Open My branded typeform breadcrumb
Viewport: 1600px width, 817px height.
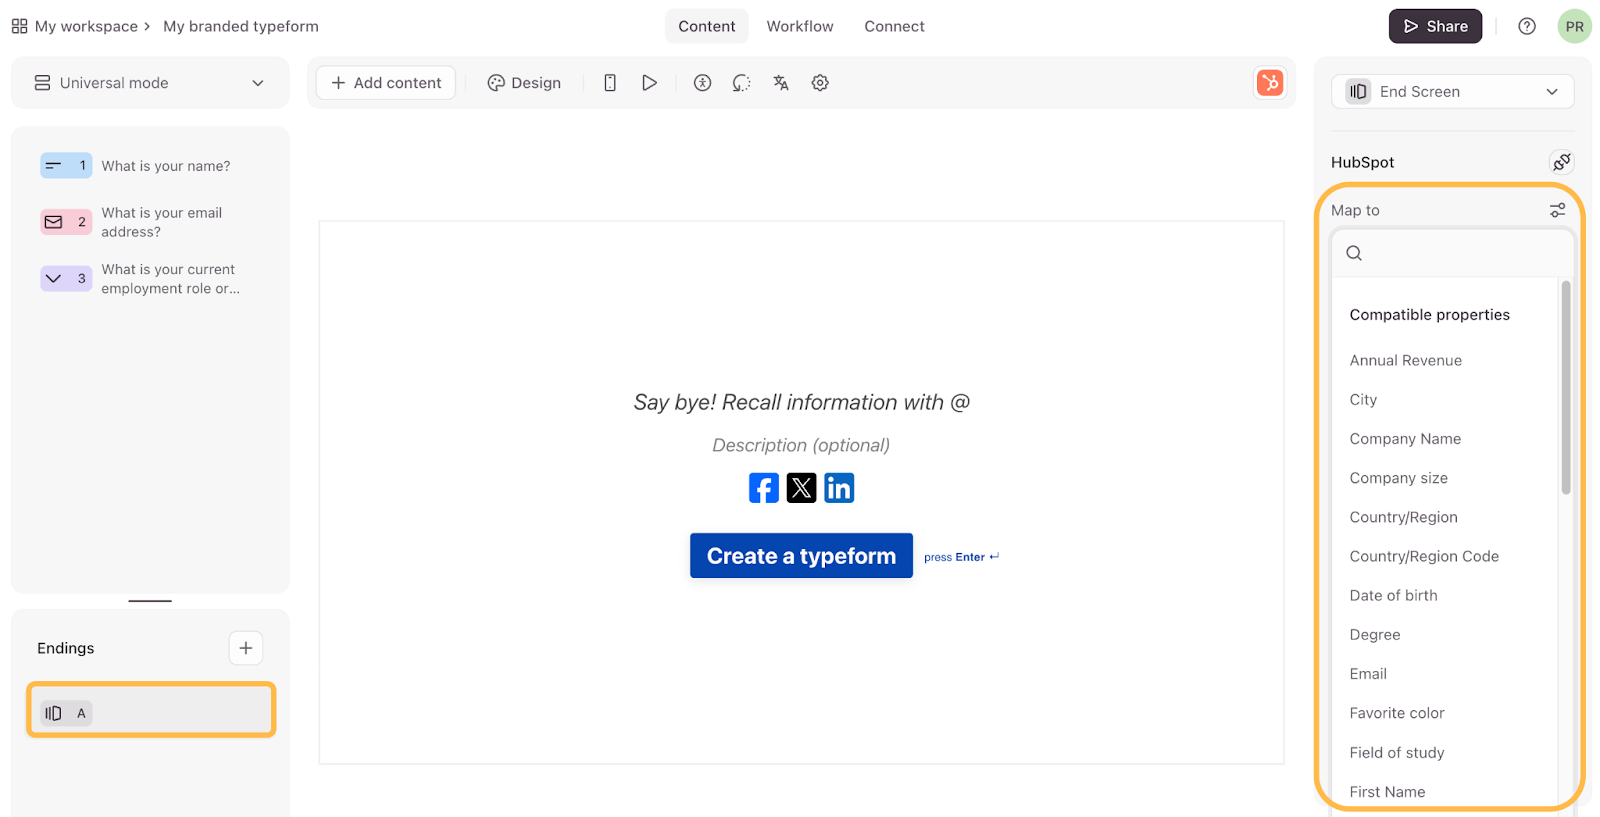pos(241,26)
